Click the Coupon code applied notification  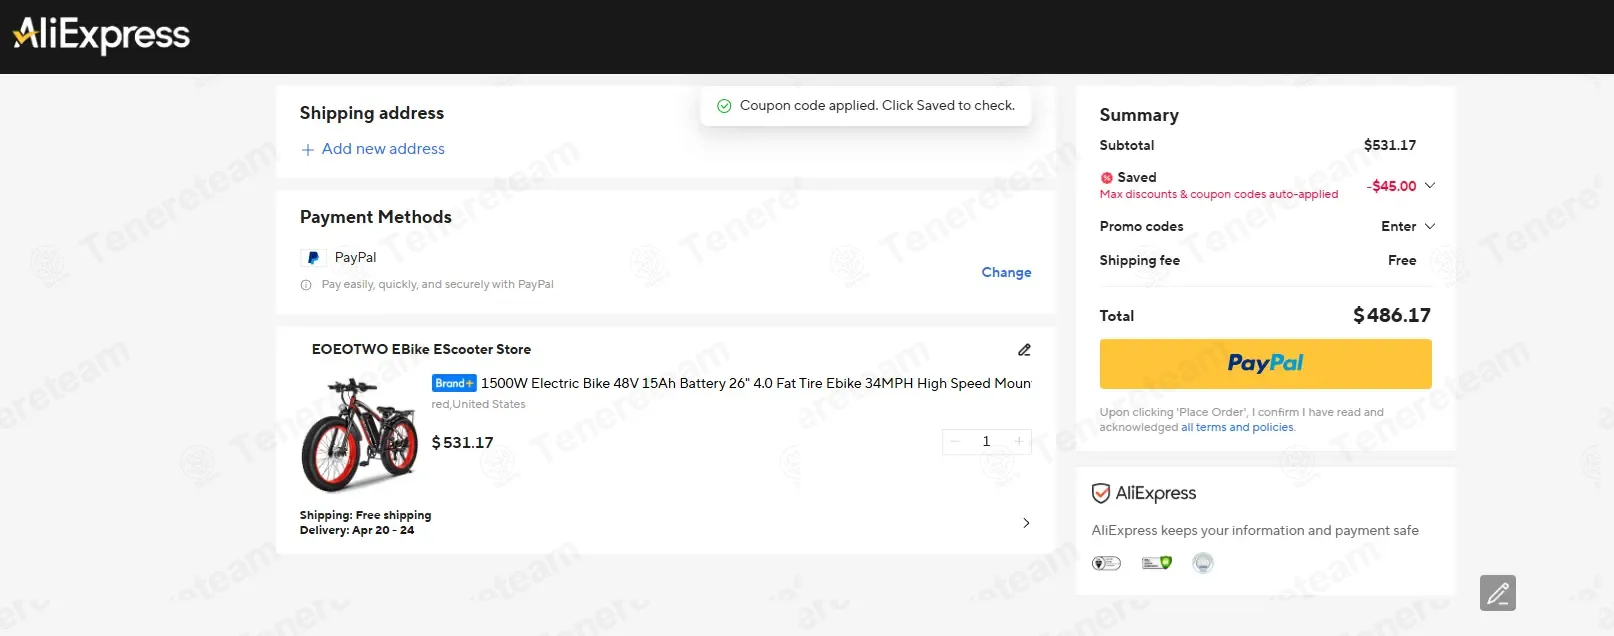[x=866, y=106]
